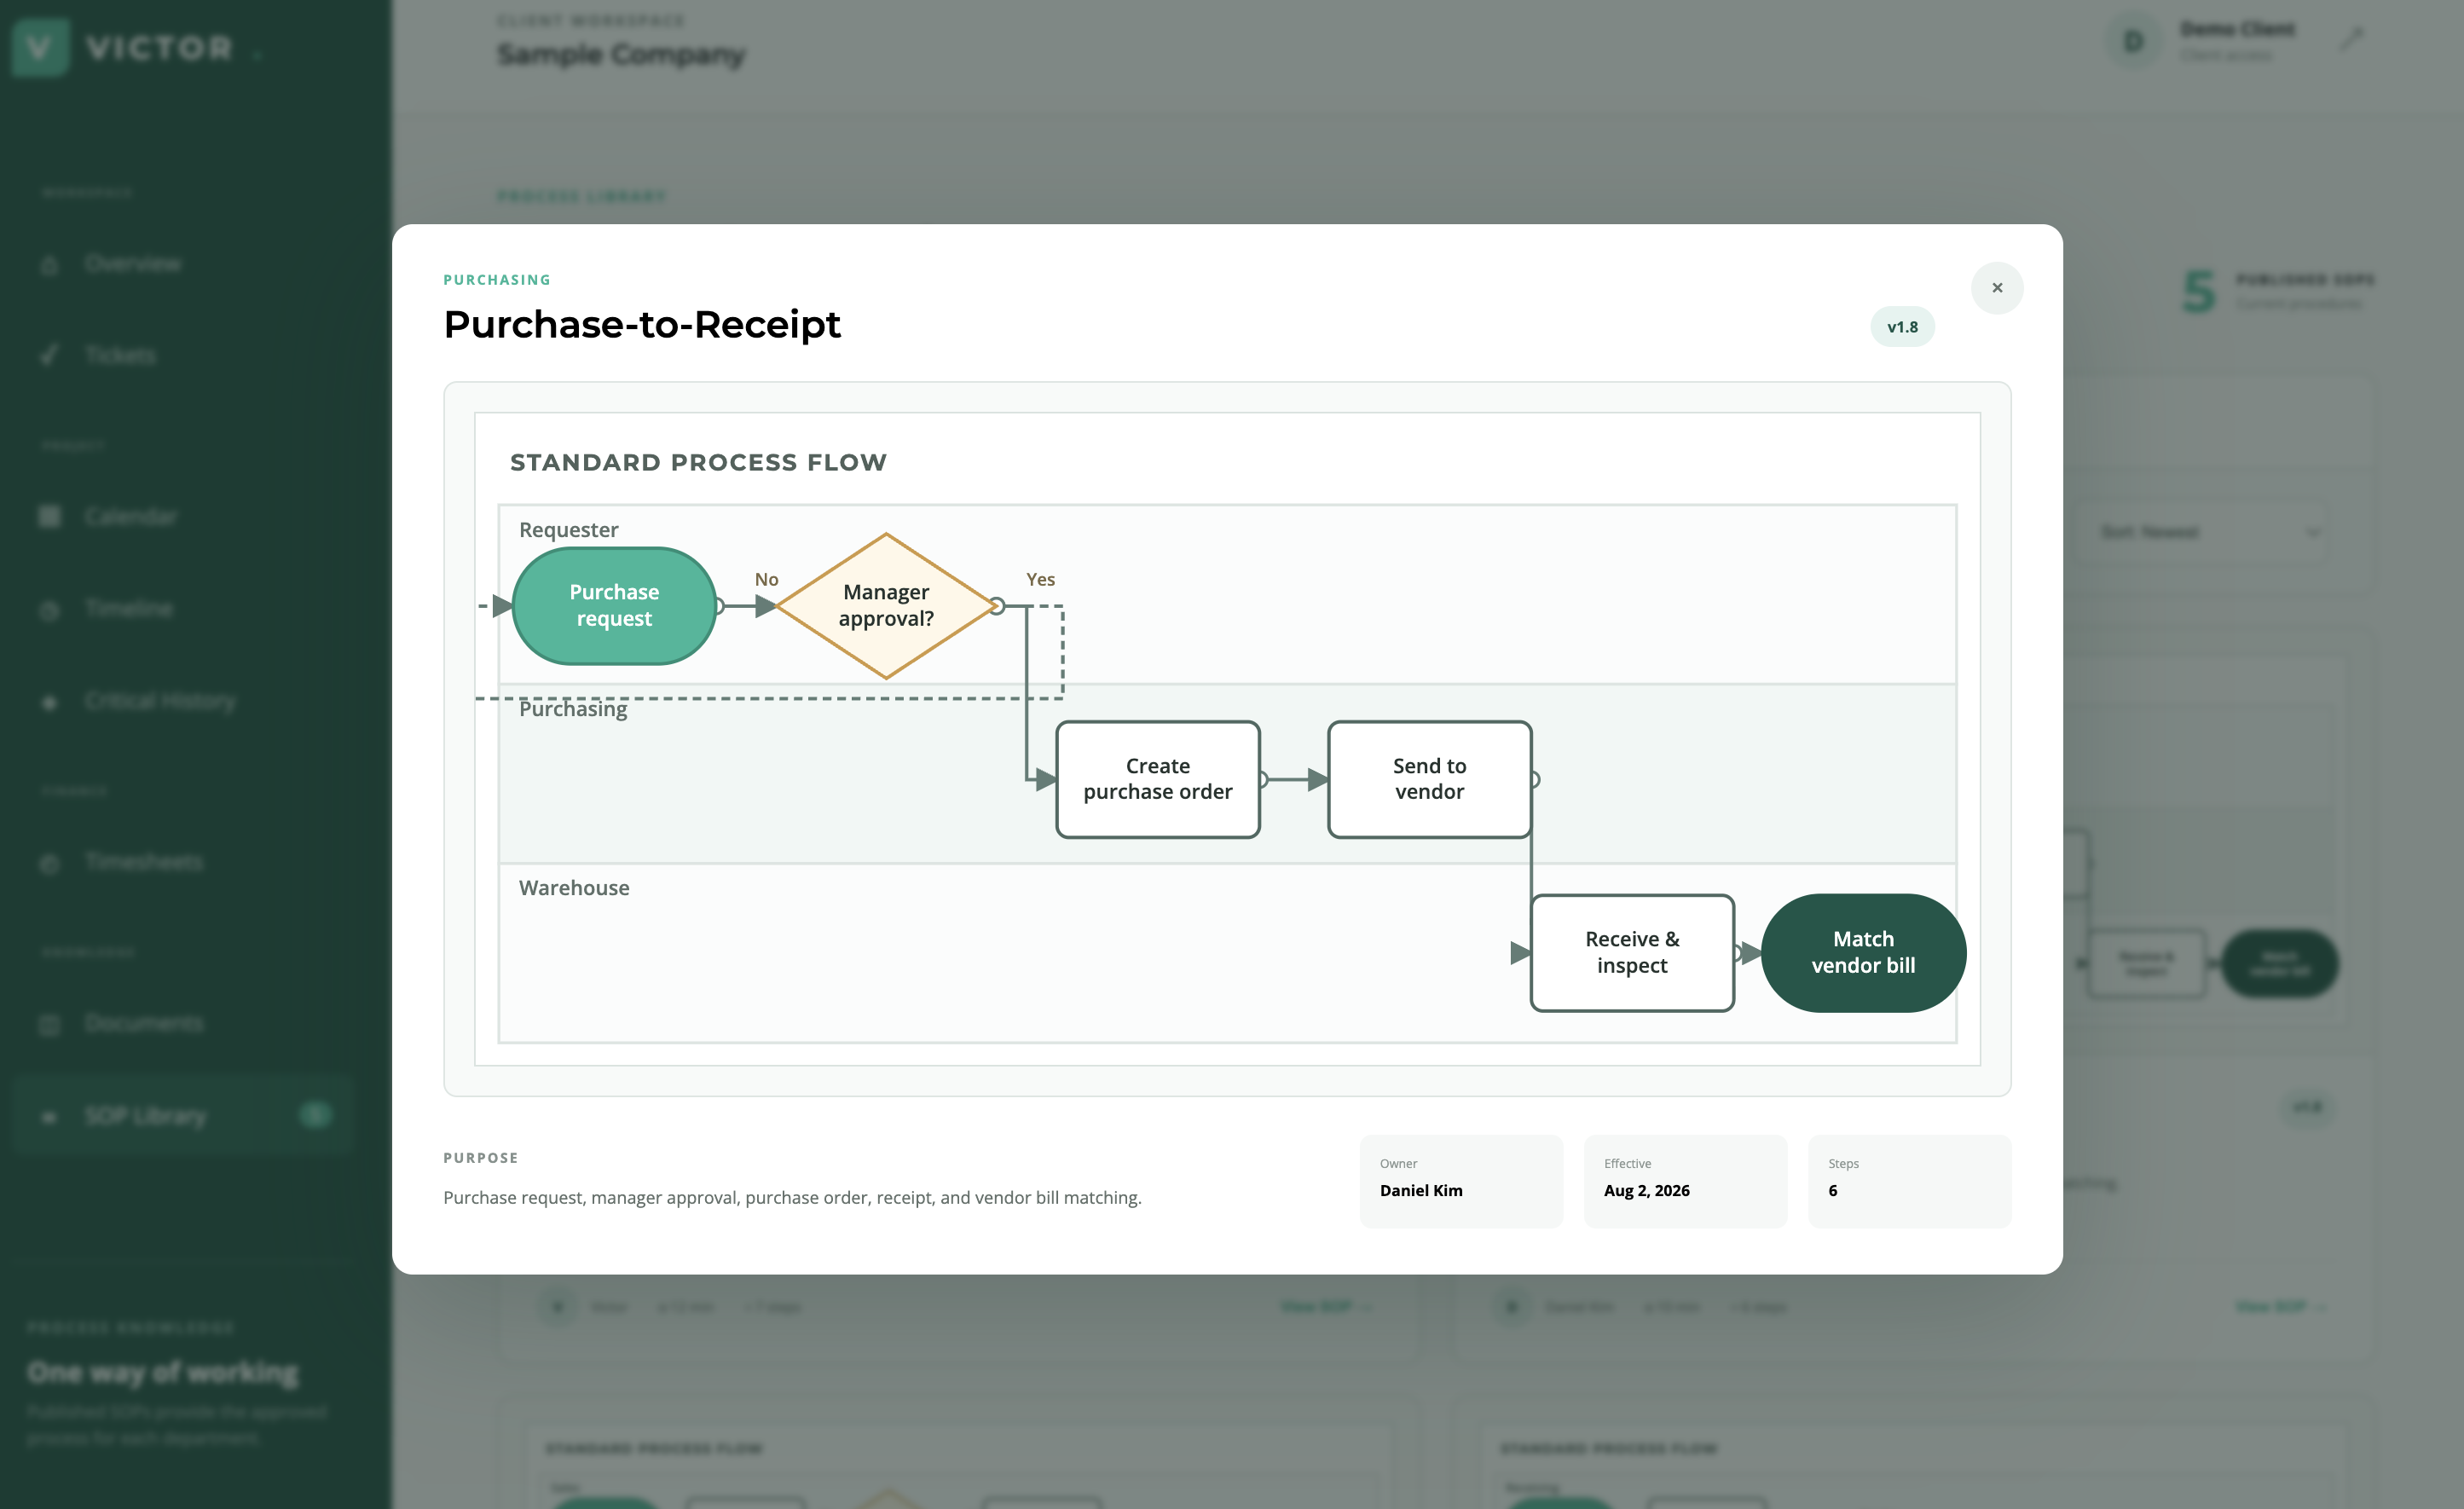The width and height of the screenshot is (2464, 1509).
Task: Click the Yes branch label
Action: click(x=1040, y=579)
